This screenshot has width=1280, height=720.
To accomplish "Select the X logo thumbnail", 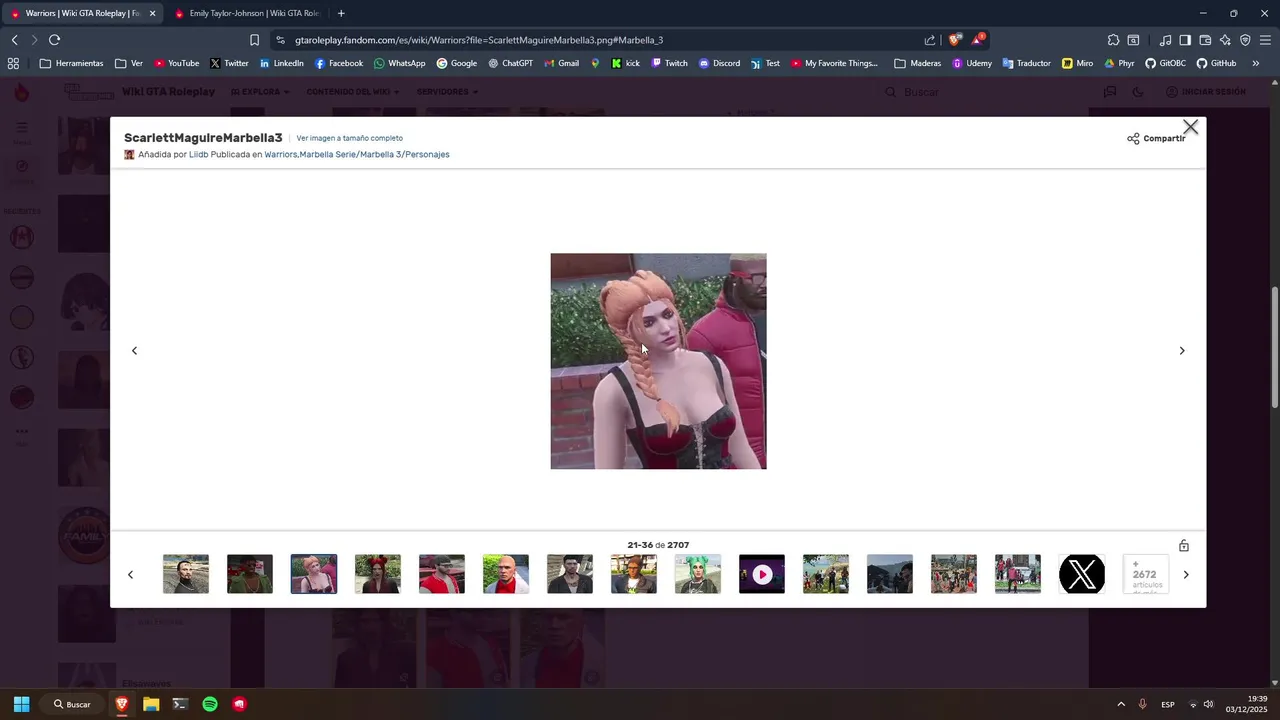I will click(1082, 574).
